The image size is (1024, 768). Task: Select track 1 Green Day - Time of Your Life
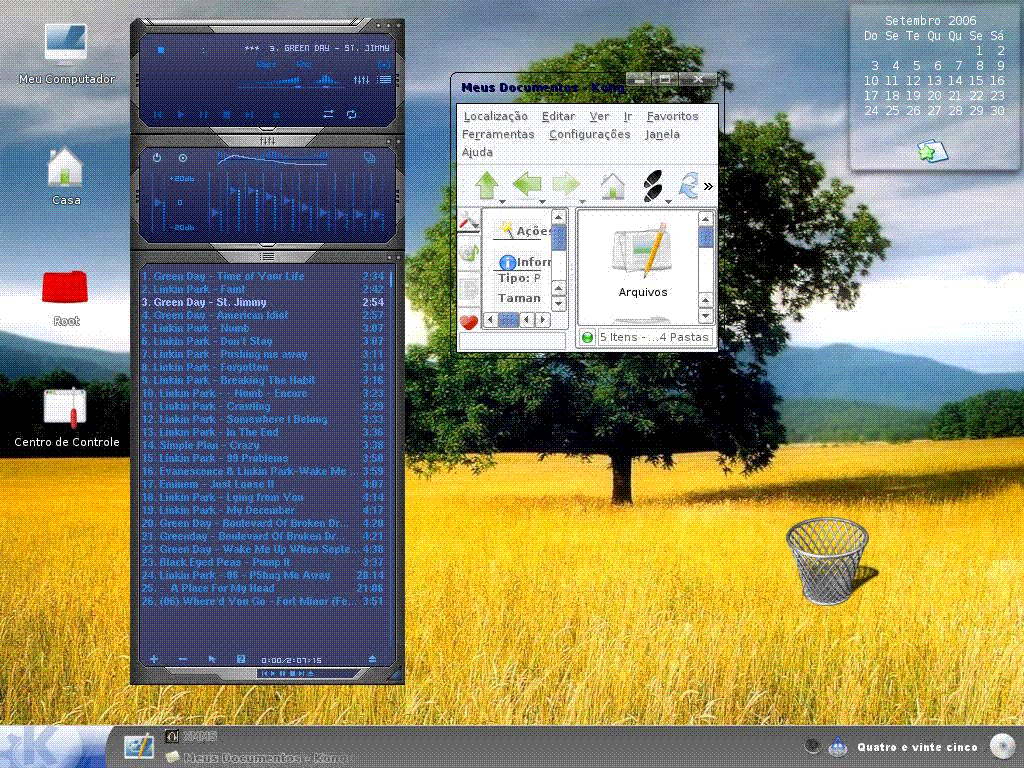click(263, 276)
